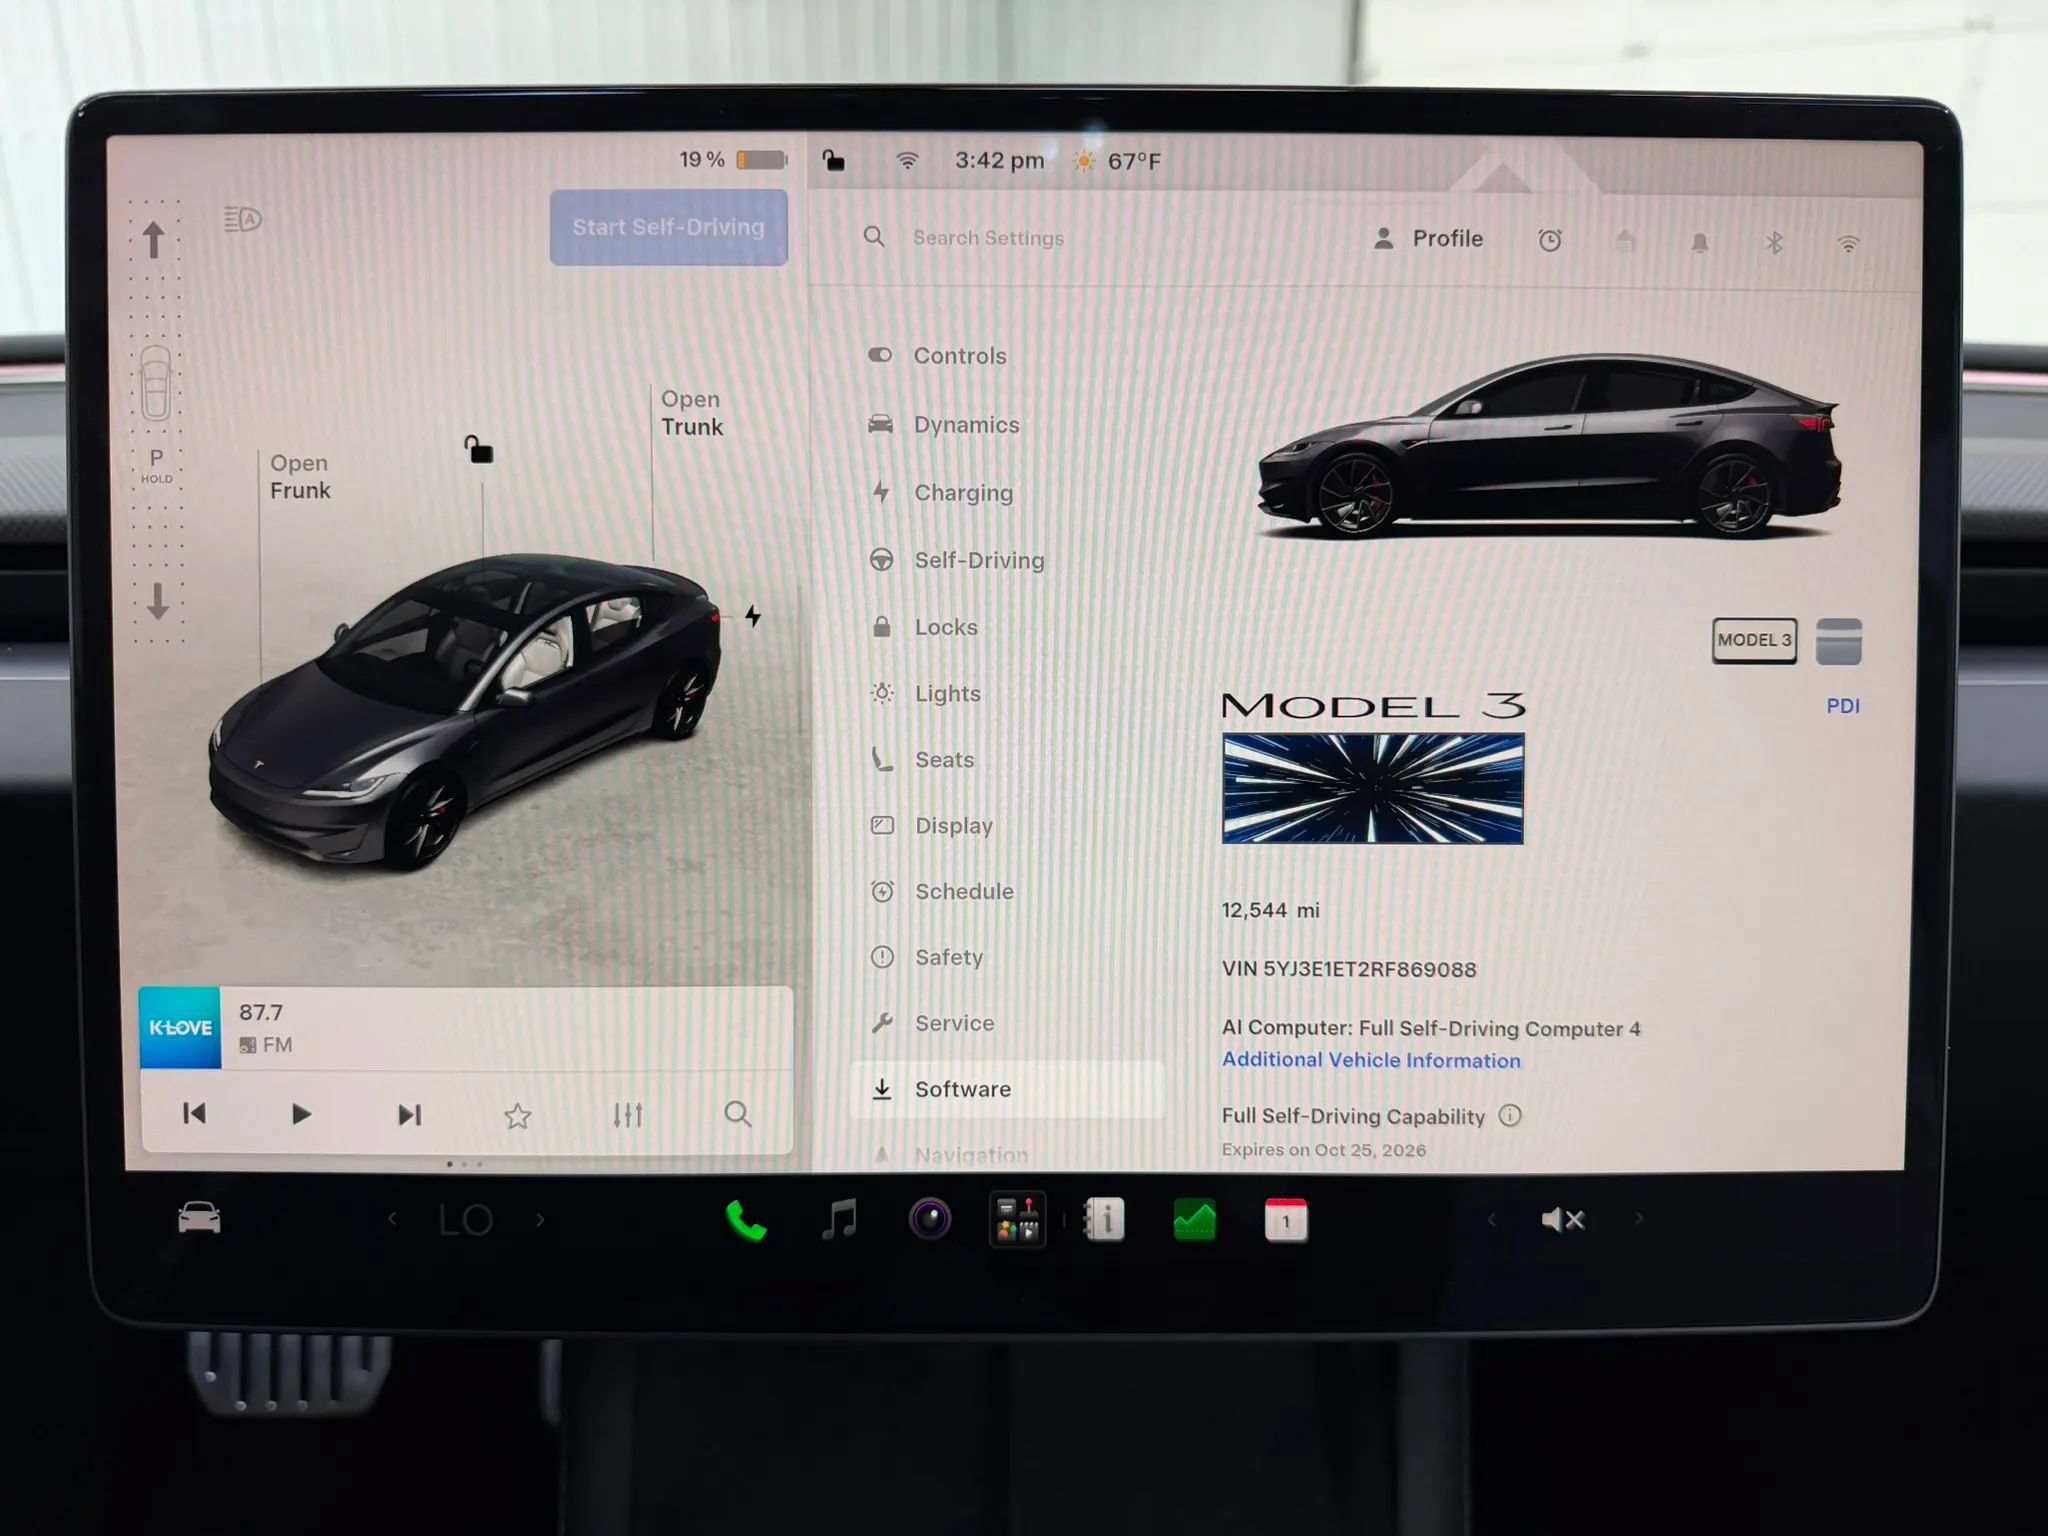
Task: Skip to next station in media player
Action: (410, 1114)
